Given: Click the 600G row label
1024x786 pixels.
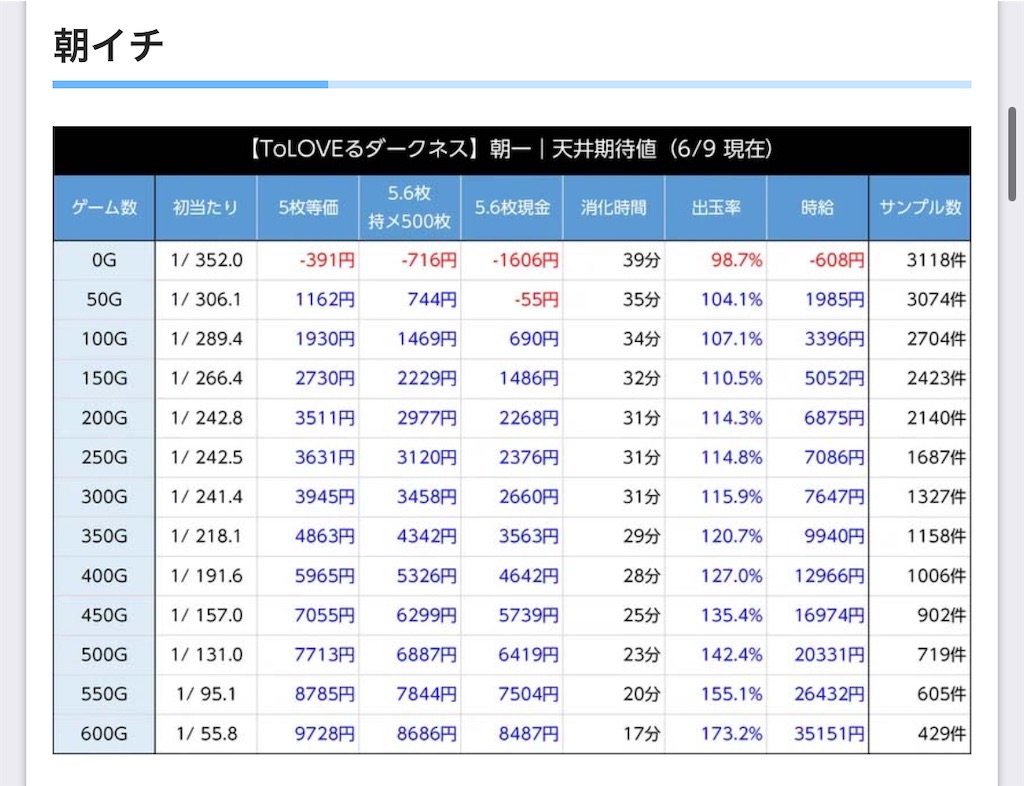Looking at the screenshot, I should pyautogui.click(x=104, y=734).
